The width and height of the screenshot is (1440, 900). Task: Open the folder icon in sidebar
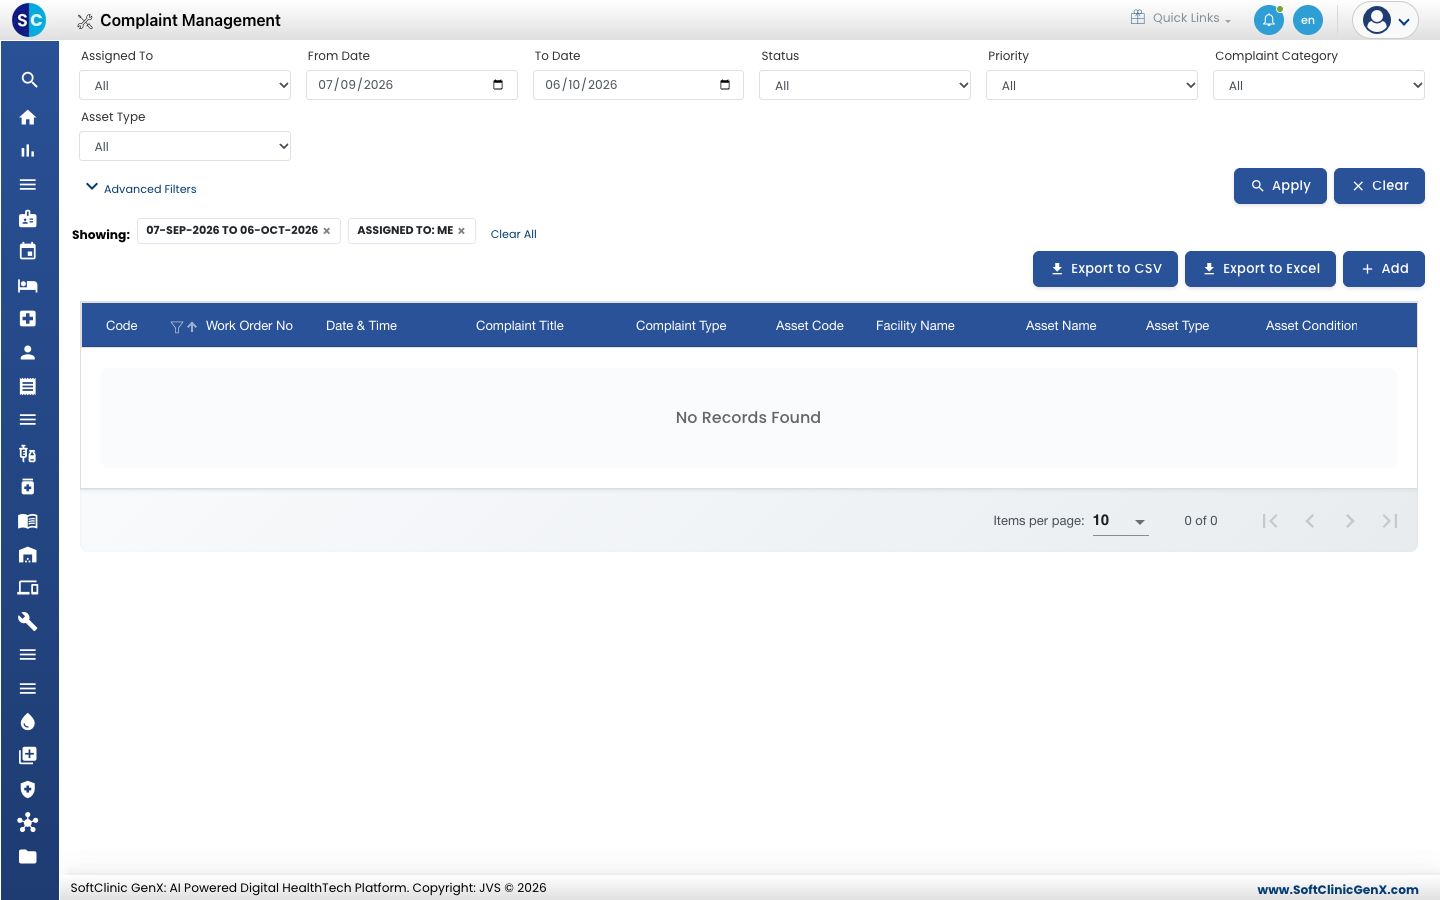pyautogui.click(x=28, y=856)
